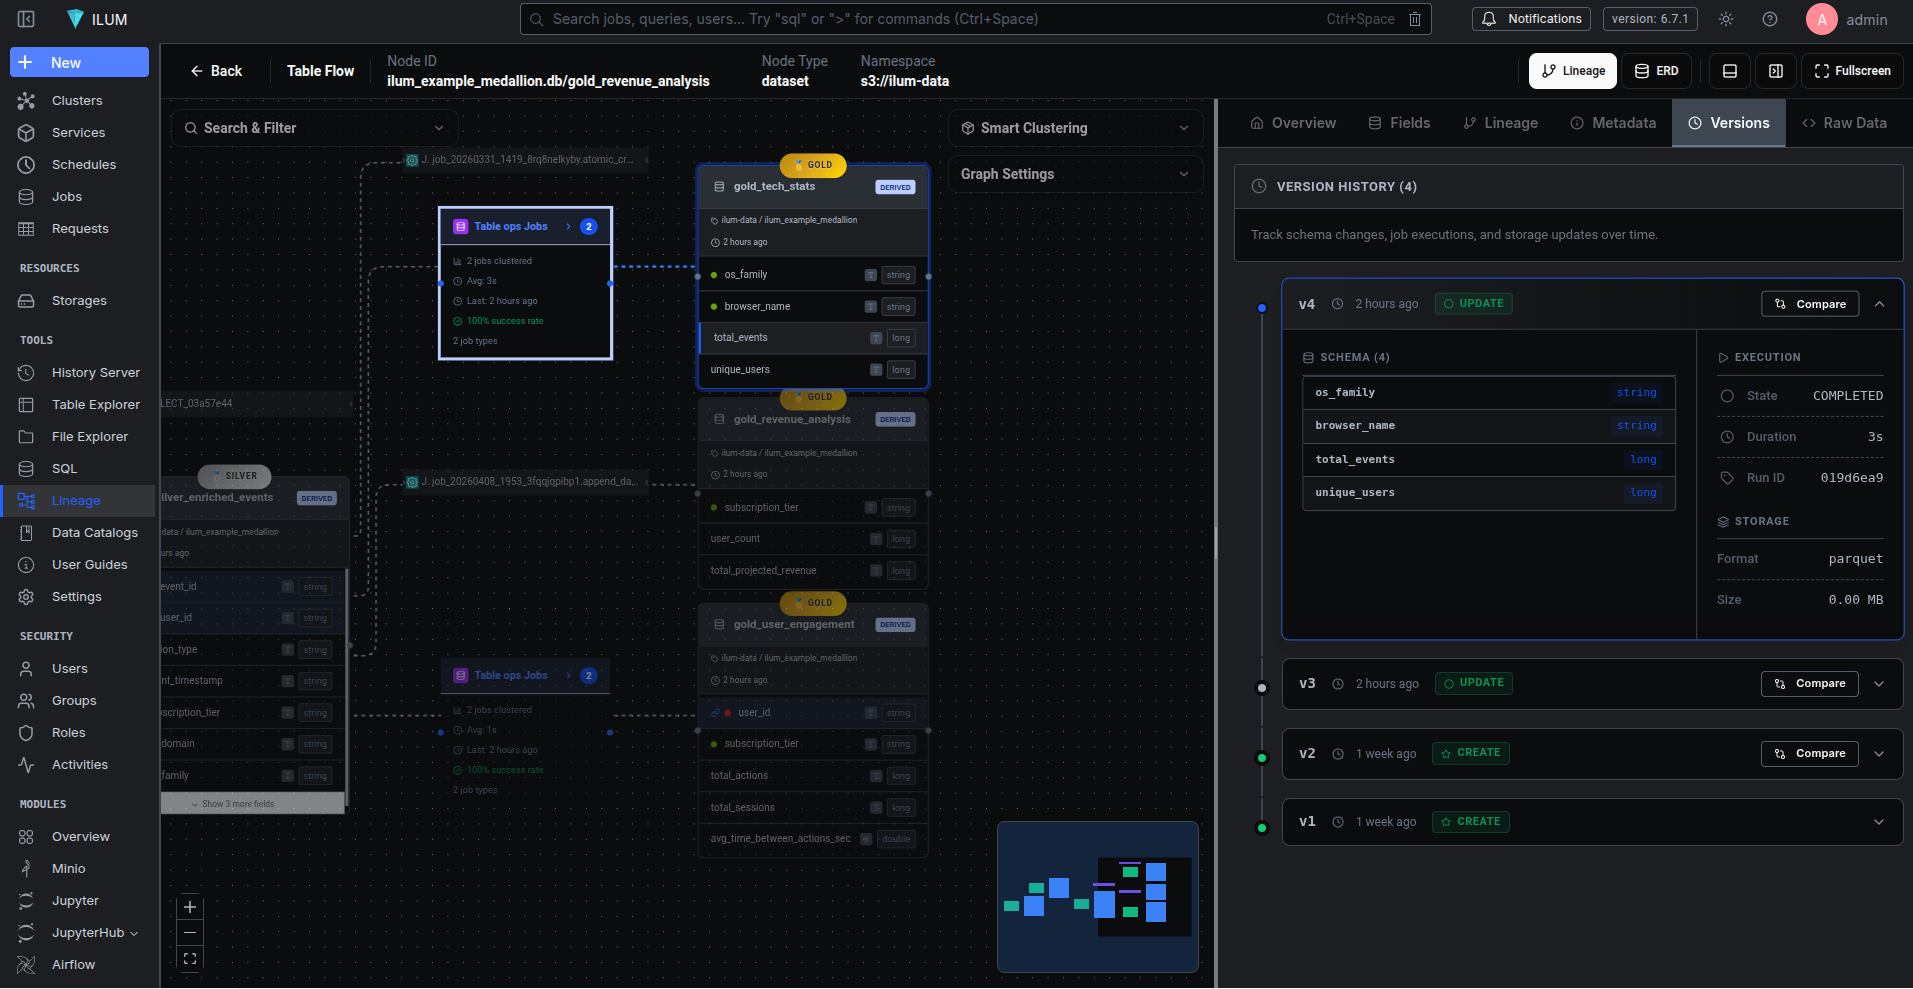
Task: Open the Raw Data tab
Action: 1844,123
